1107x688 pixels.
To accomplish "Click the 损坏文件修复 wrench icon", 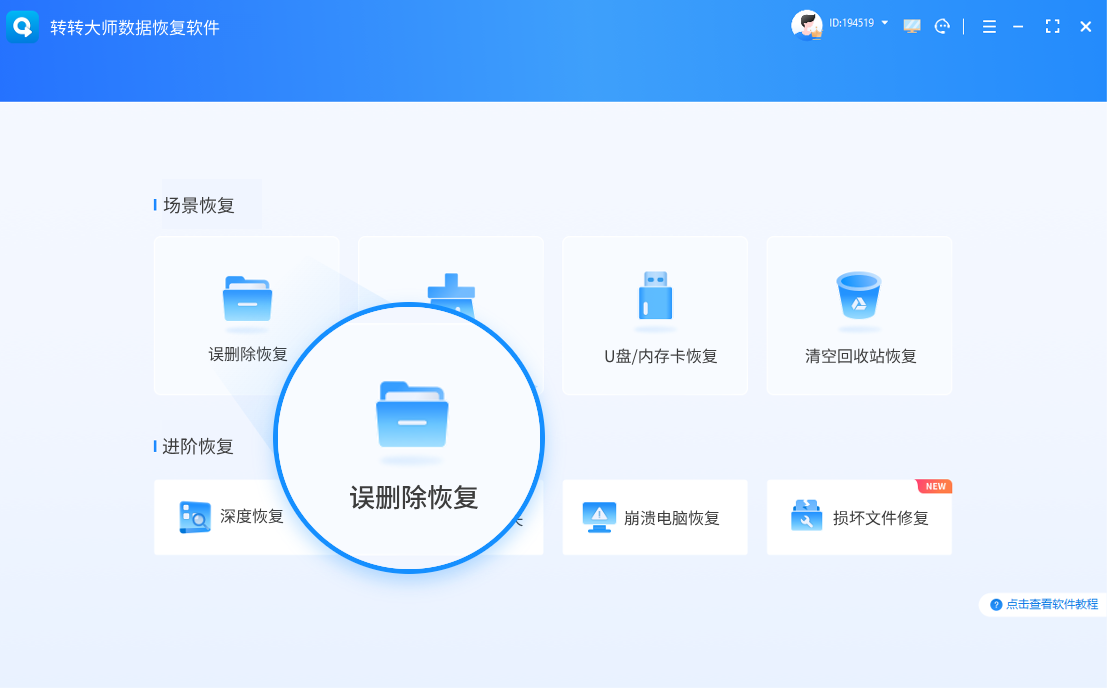I will (x=805, y=517).
